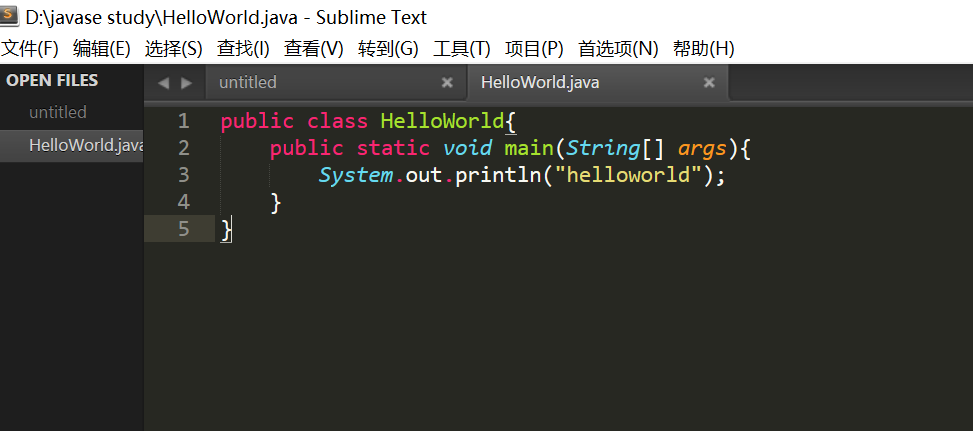
Task: Click the "helloworld" string literal
Action: point(628,175)
